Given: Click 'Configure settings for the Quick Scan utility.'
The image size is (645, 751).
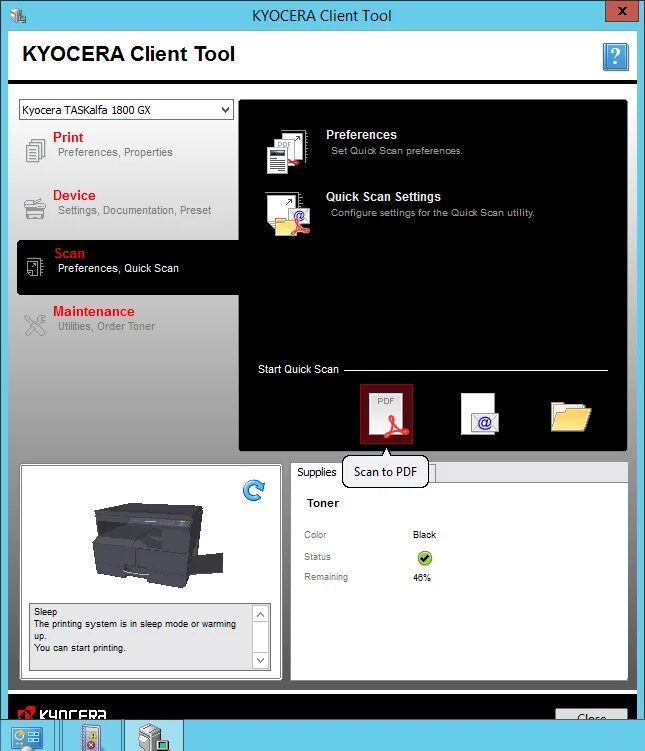Looking at the screenshot, I should click(x=432, y=213).
